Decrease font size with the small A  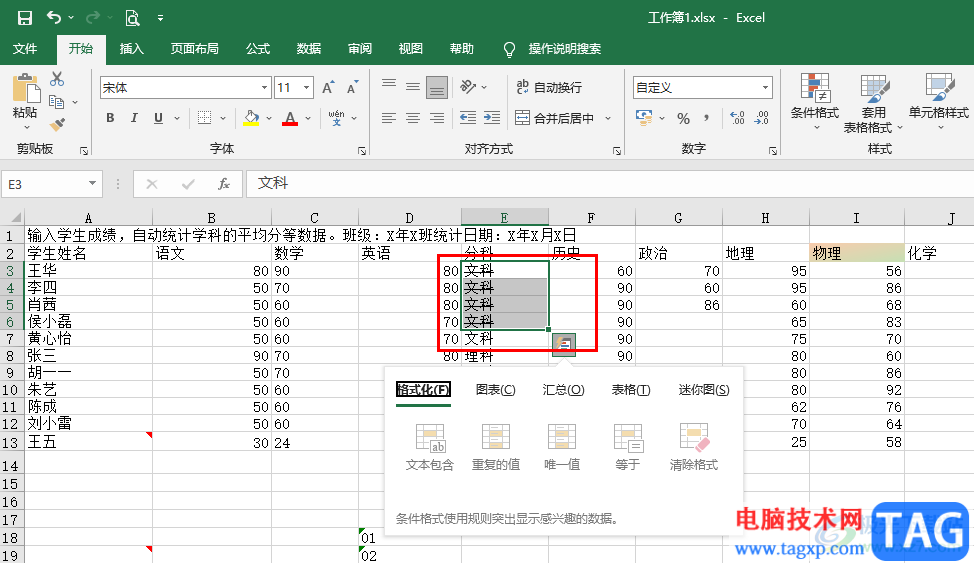coord(352,88)
